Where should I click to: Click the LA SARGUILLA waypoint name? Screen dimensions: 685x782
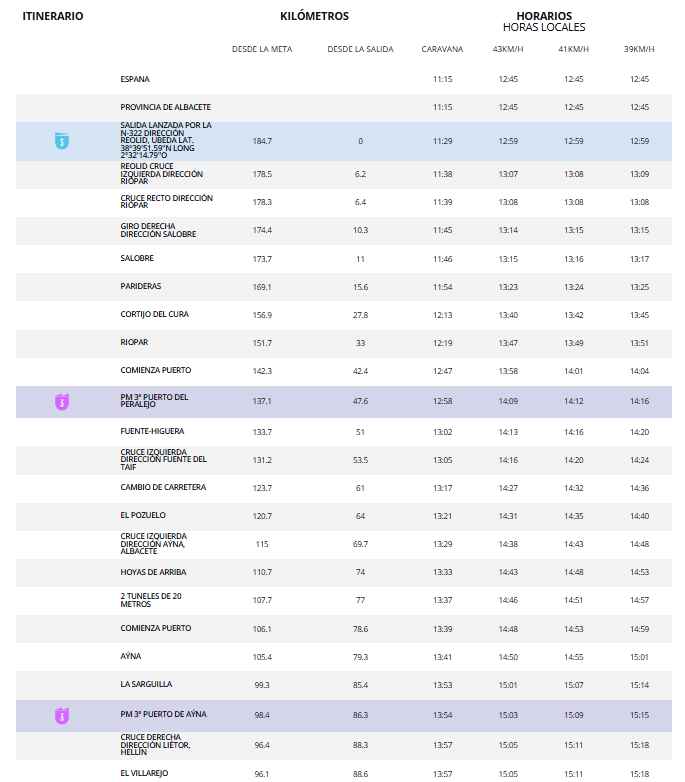(146, 684)
